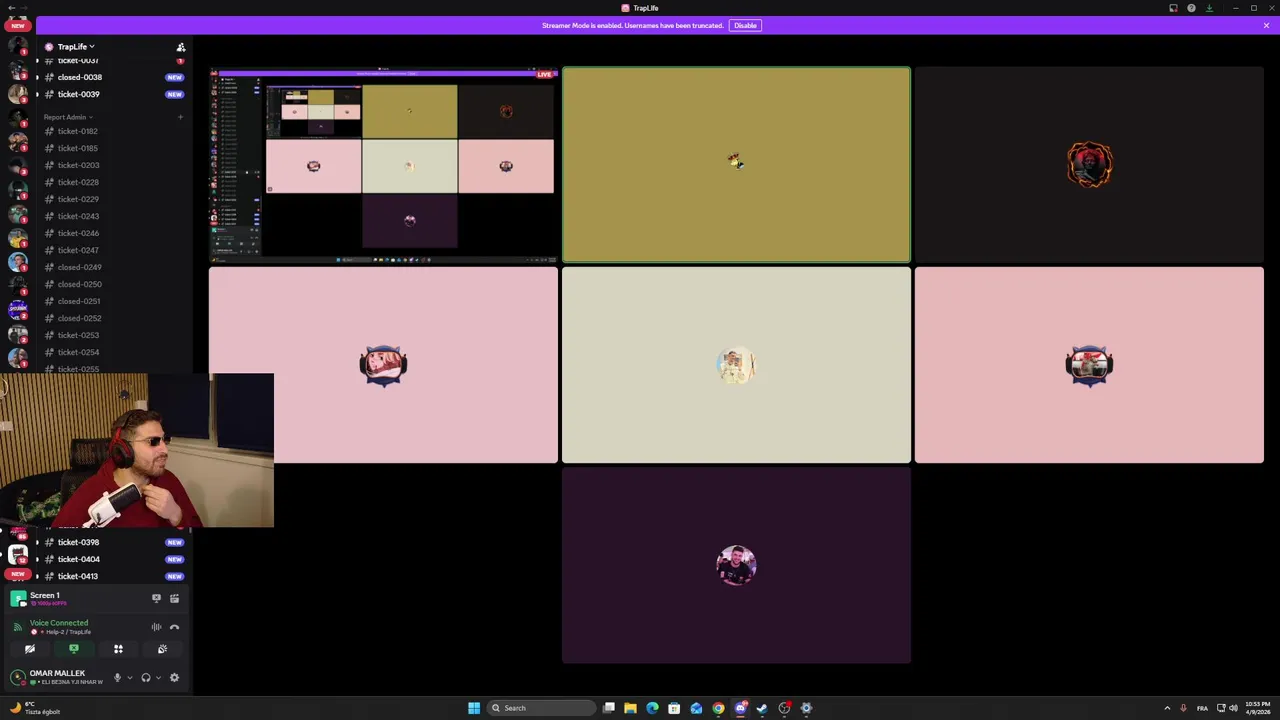Toggle screen share button in voice panel
Viewport: 1280px width, 720px height.
click(x=73, y=649)
